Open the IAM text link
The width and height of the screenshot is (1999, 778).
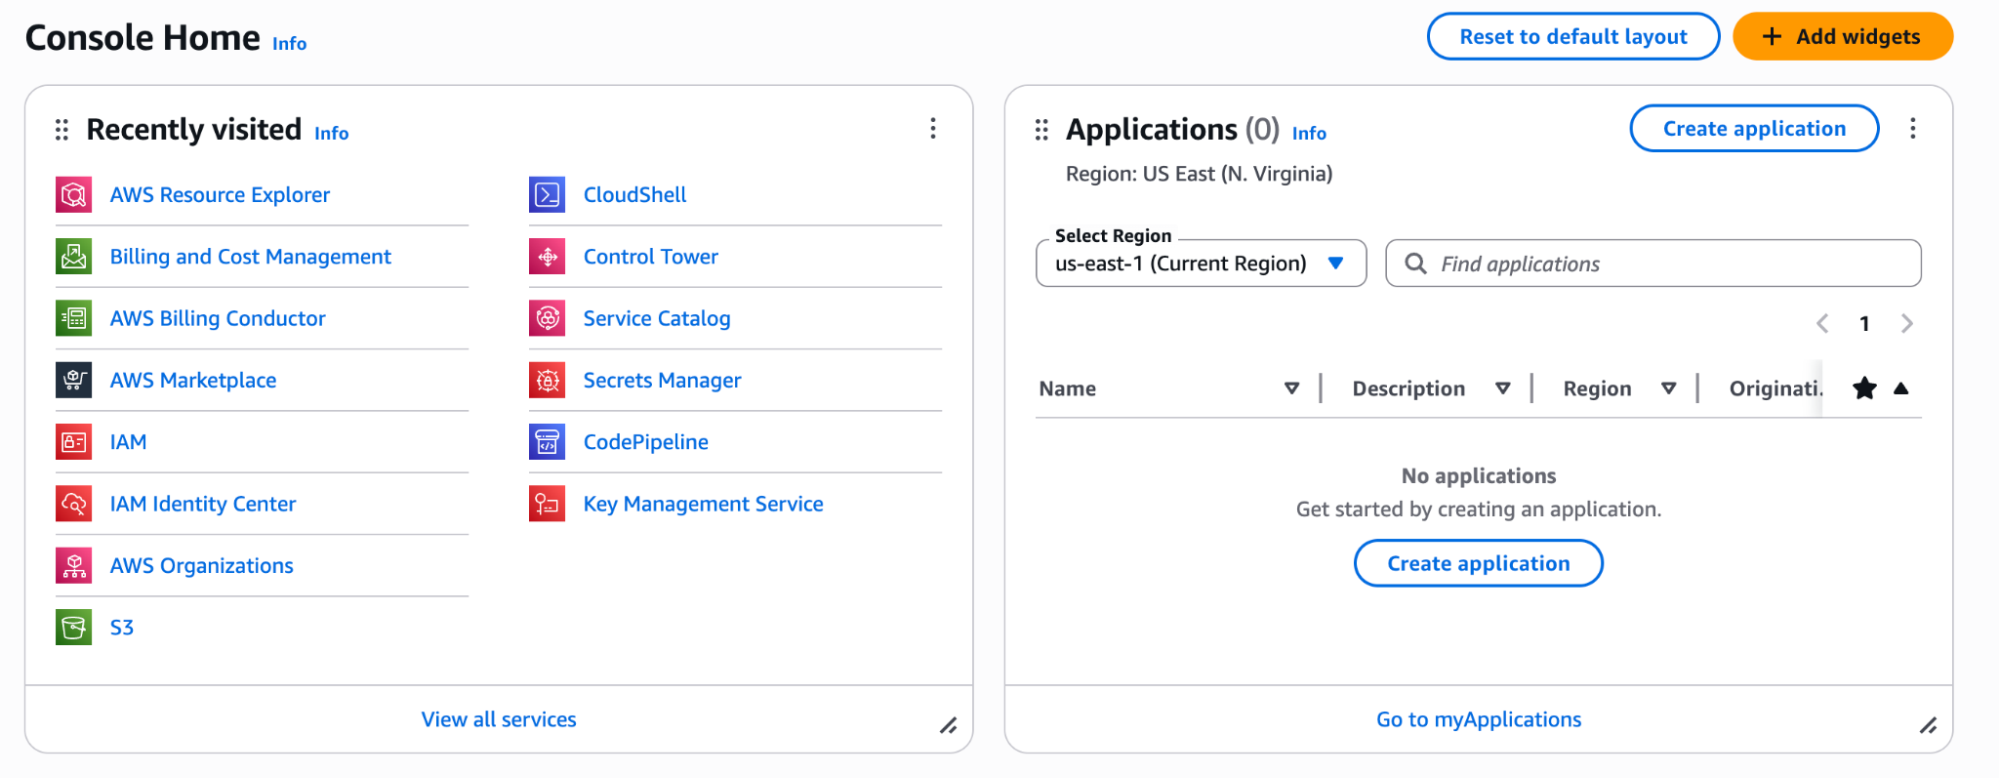128,442
